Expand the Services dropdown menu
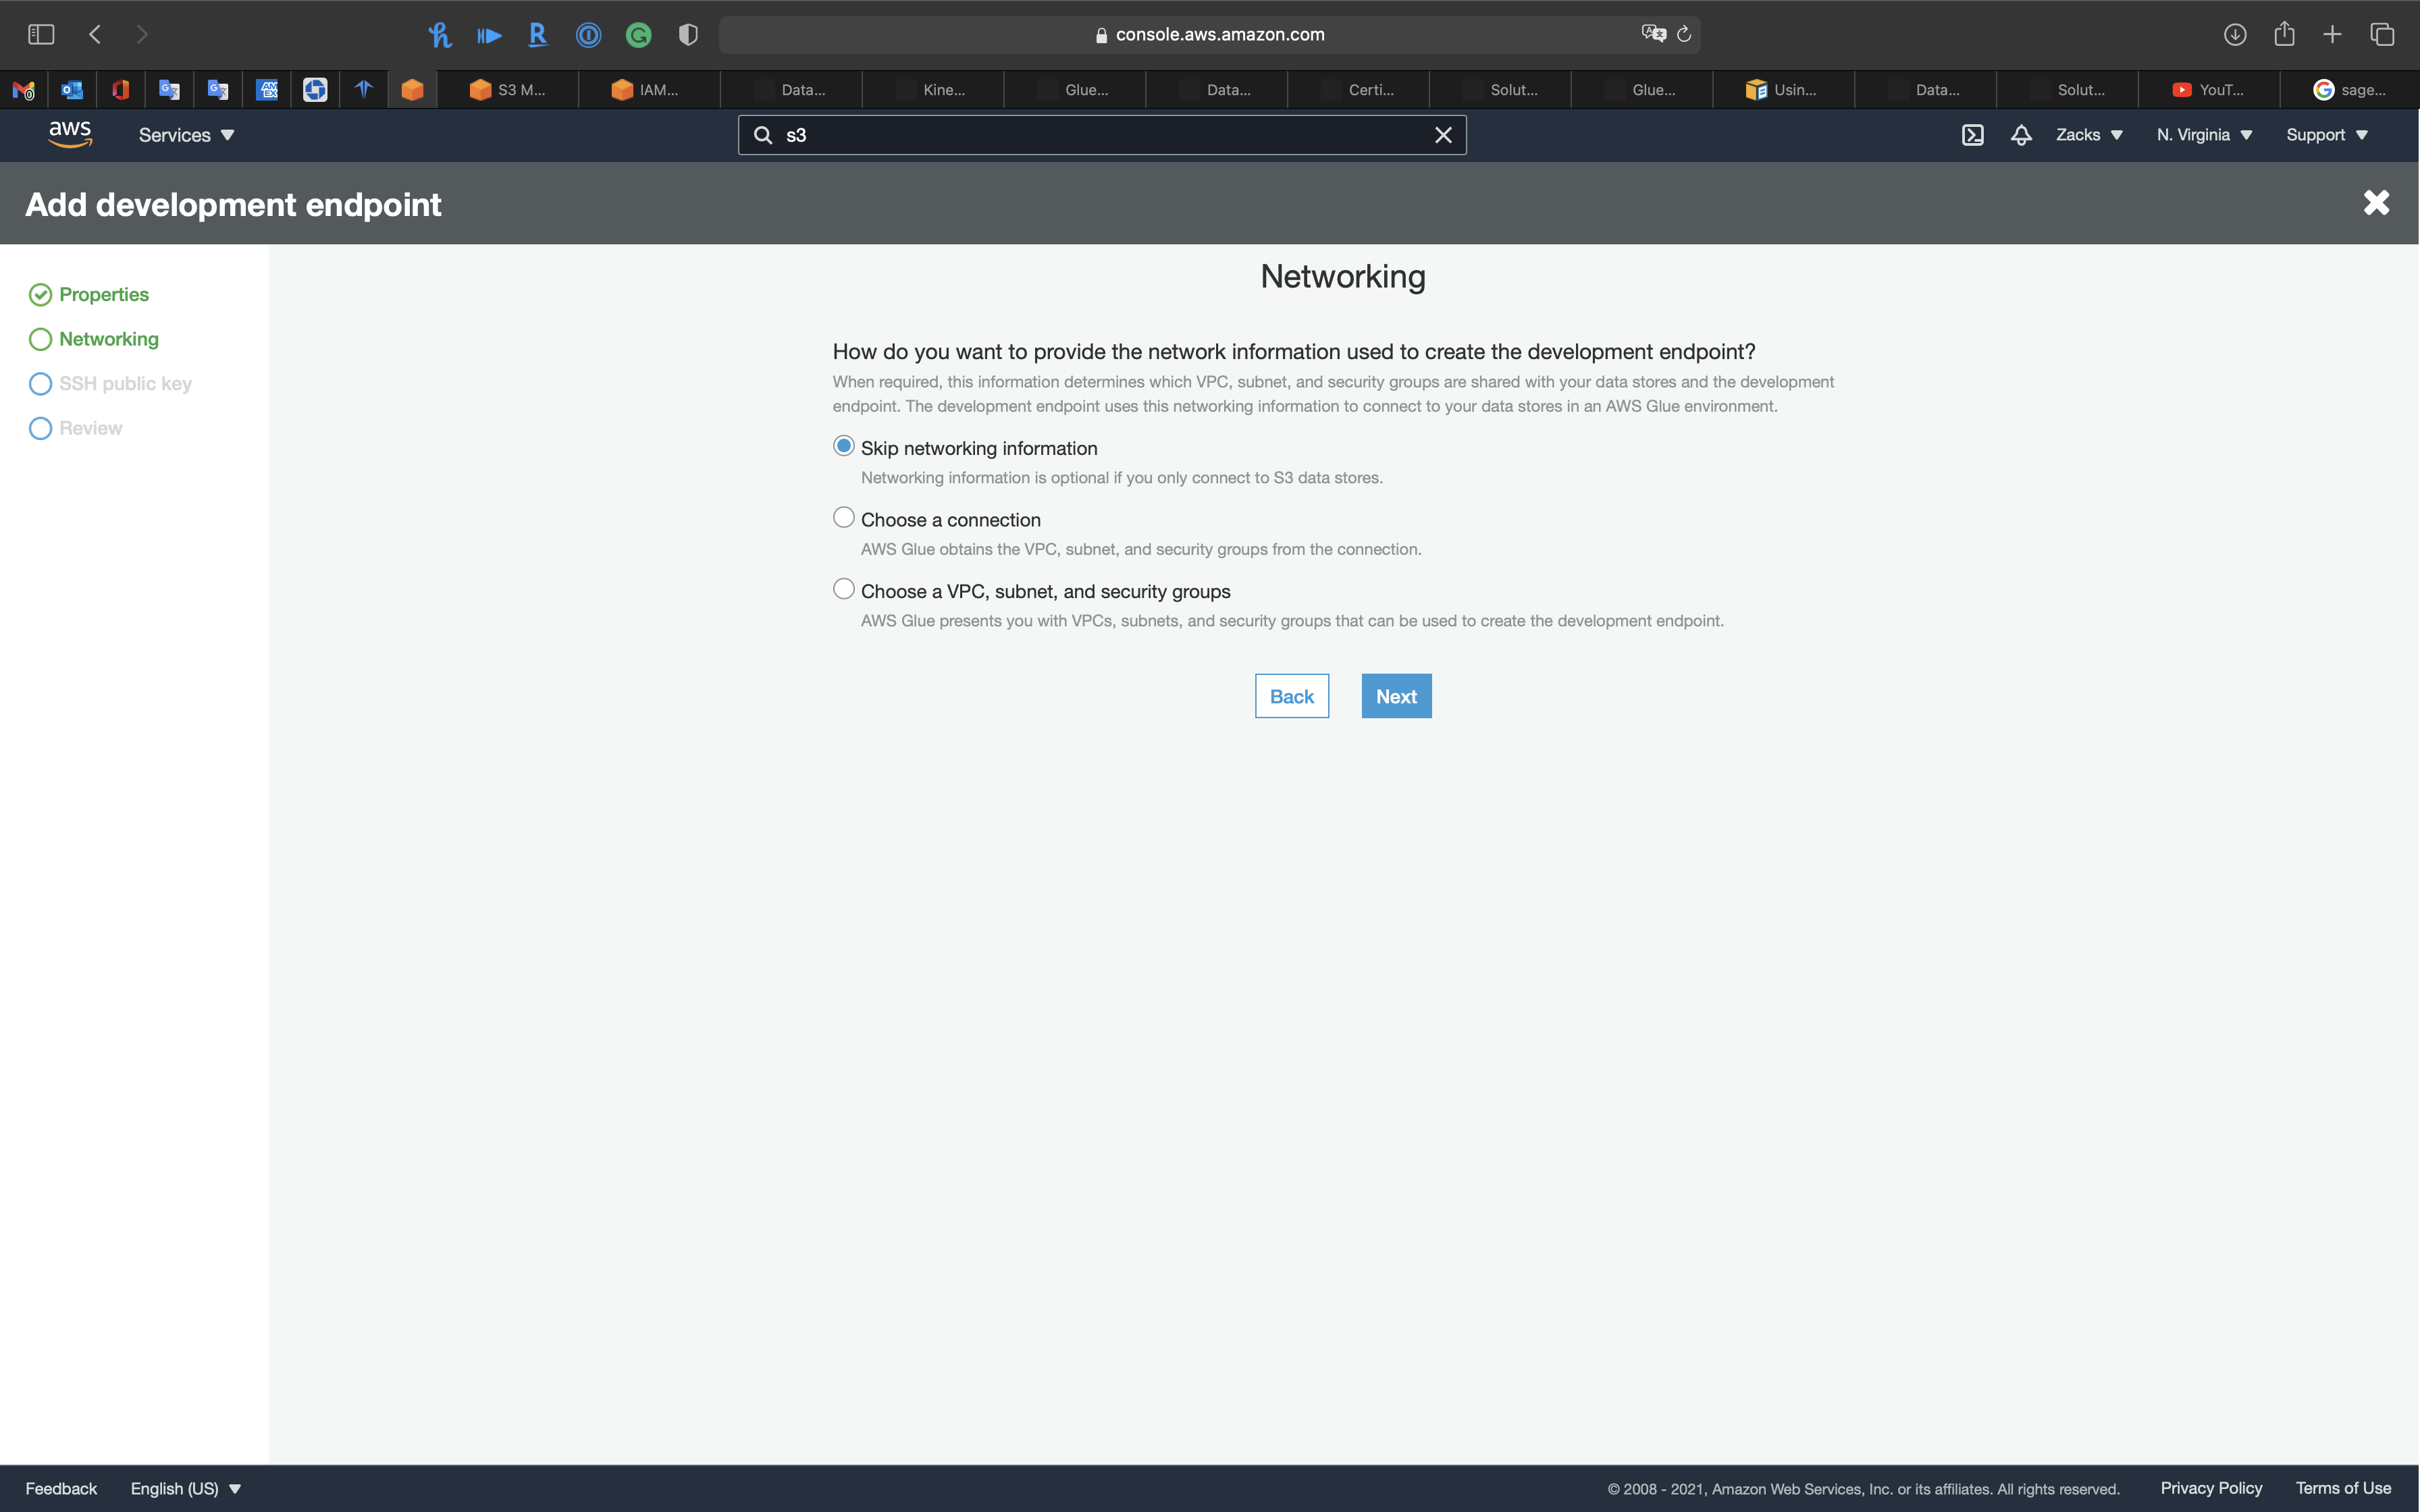The width and height of the screenshot is (2420, 1512). click(186, 135)
